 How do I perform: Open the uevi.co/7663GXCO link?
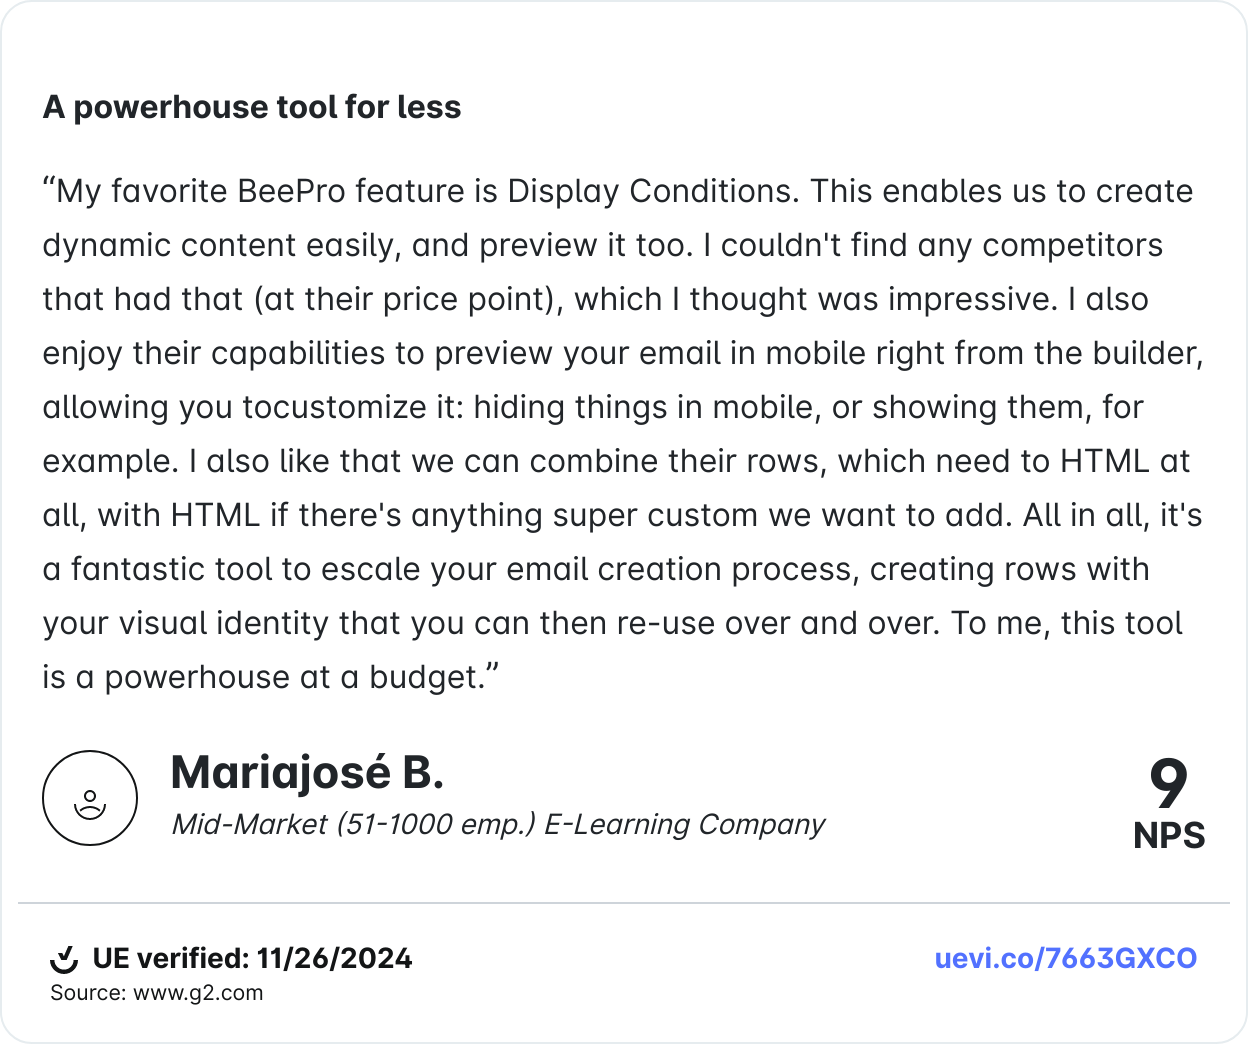point(1065,959)
